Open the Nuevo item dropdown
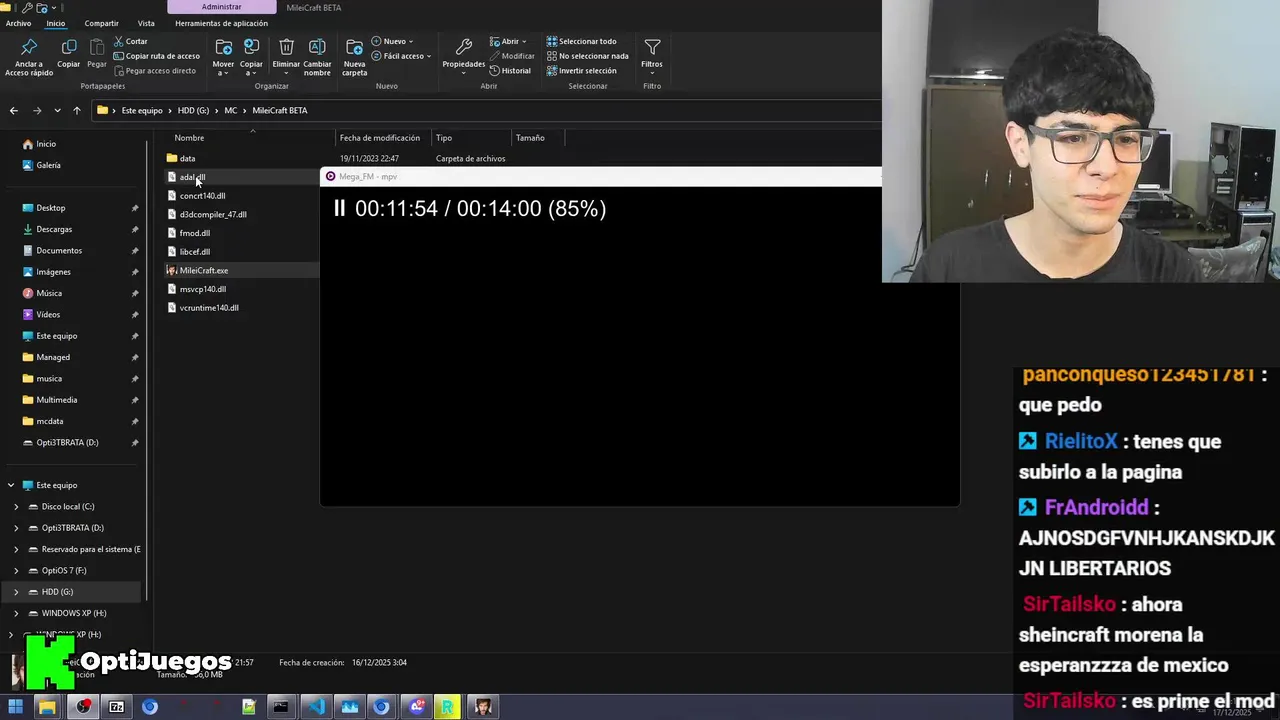The image size is (1280, 720). (x=392, y=41)
